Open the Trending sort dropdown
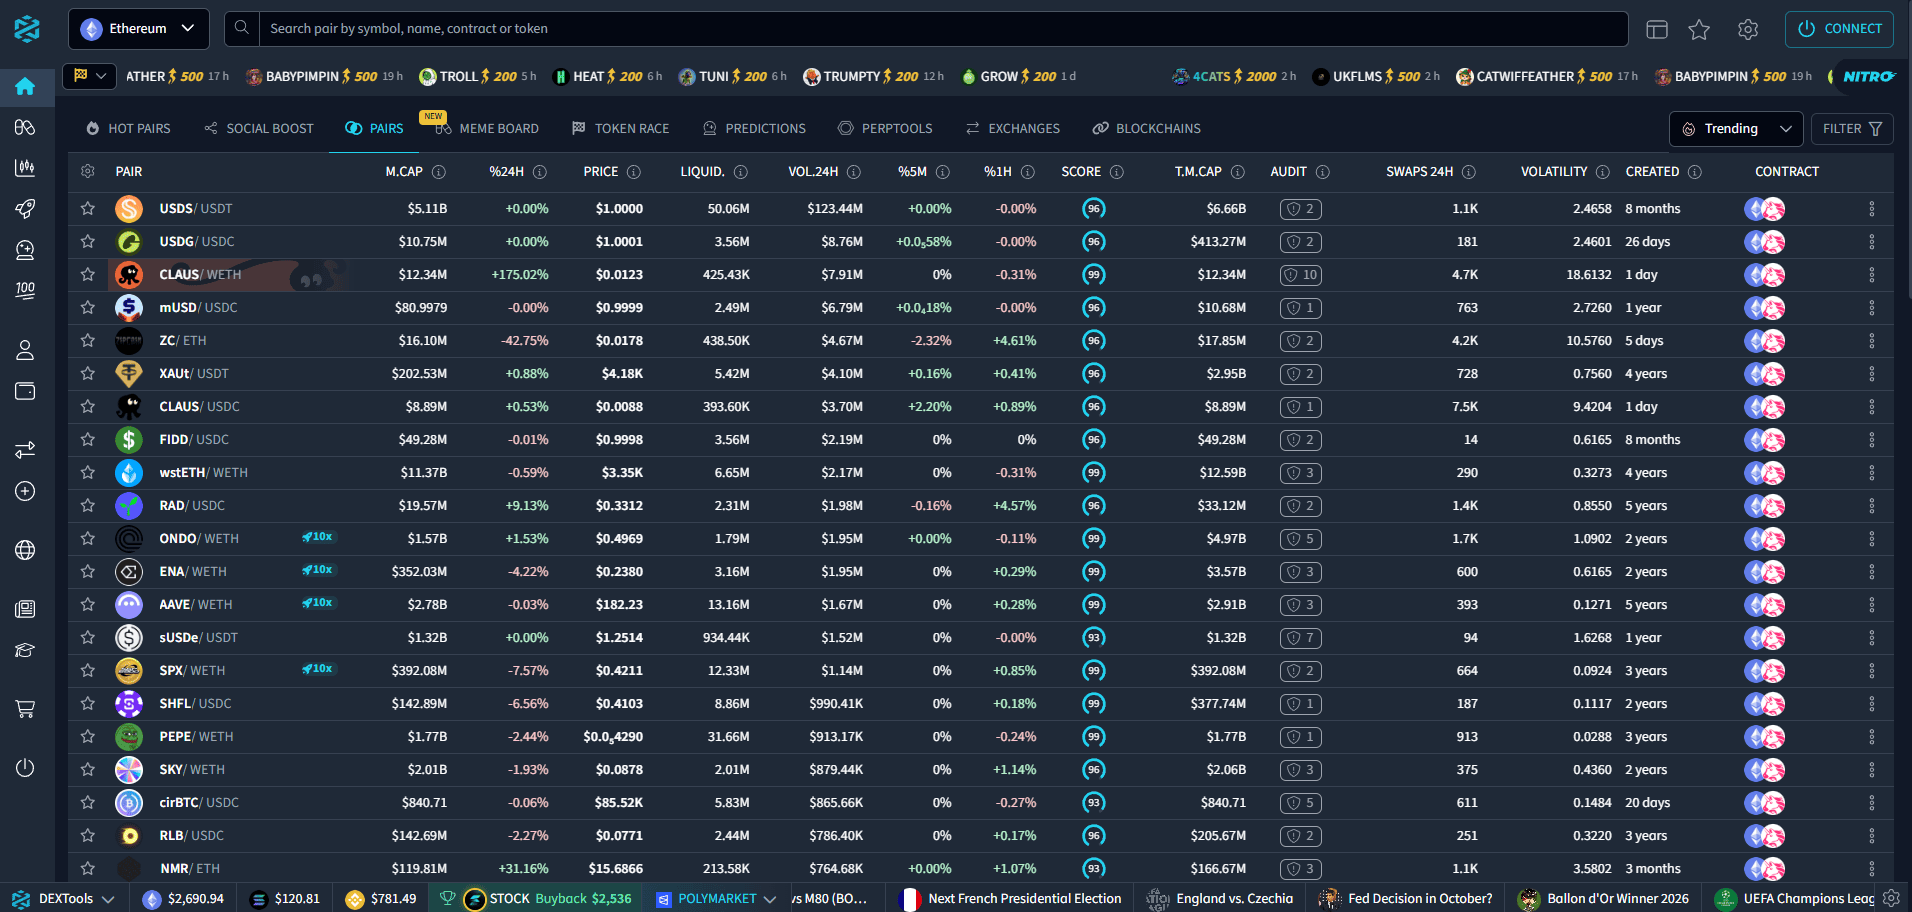The width and height of the screenshot is (1912, 912). pyautogui.click(x=1736, y=129)
